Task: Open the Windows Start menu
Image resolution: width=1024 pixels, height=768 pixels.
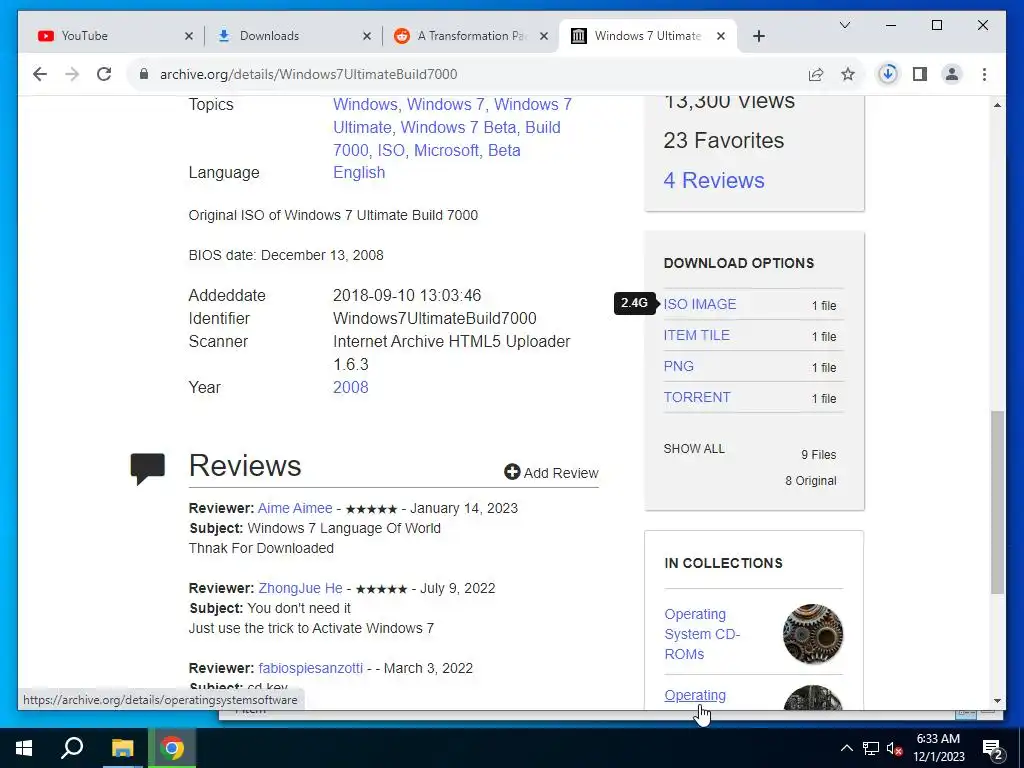Action: click(x=24, y=748)
